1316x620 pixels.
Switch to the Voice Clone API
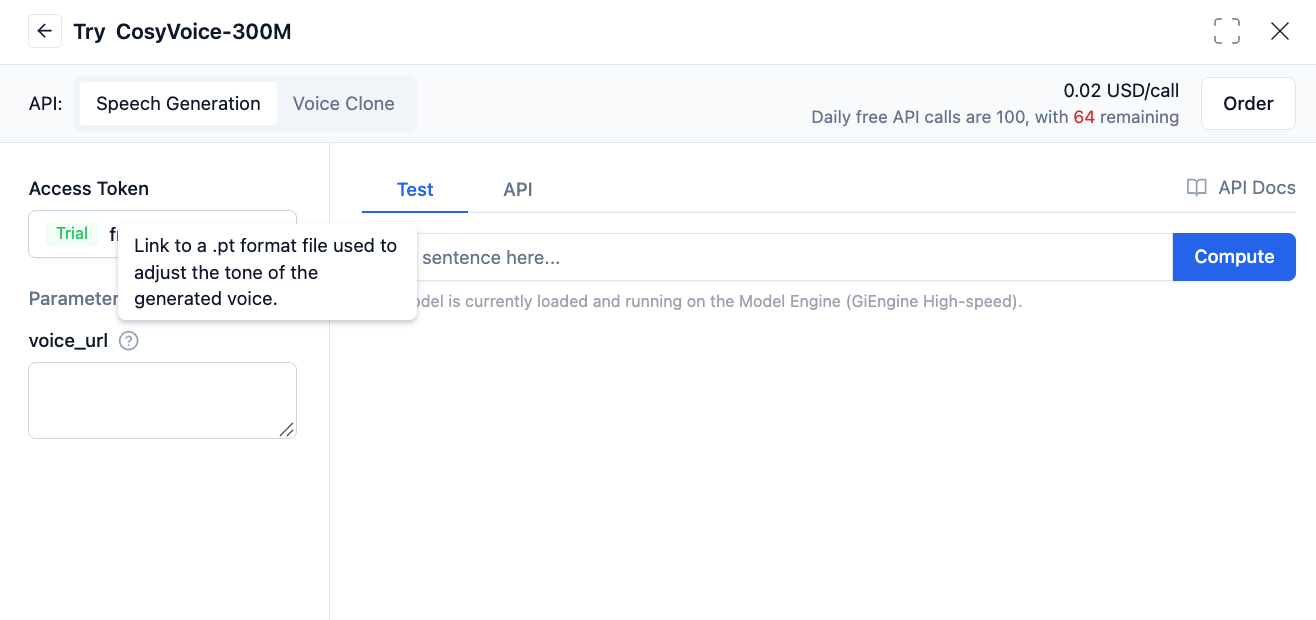tap(343, 104)
